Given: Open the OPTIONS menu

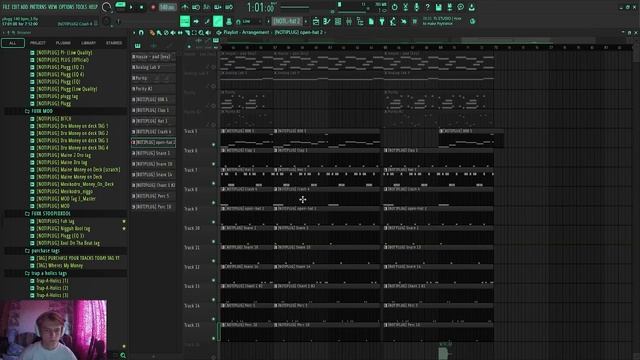Looking at the screenshot, I should coord(67,7).
